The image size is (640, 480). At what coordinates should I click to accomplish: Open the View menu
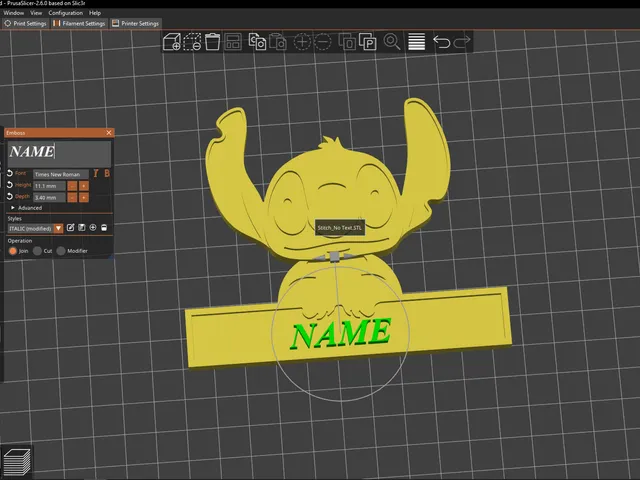[x=36, y=13]
